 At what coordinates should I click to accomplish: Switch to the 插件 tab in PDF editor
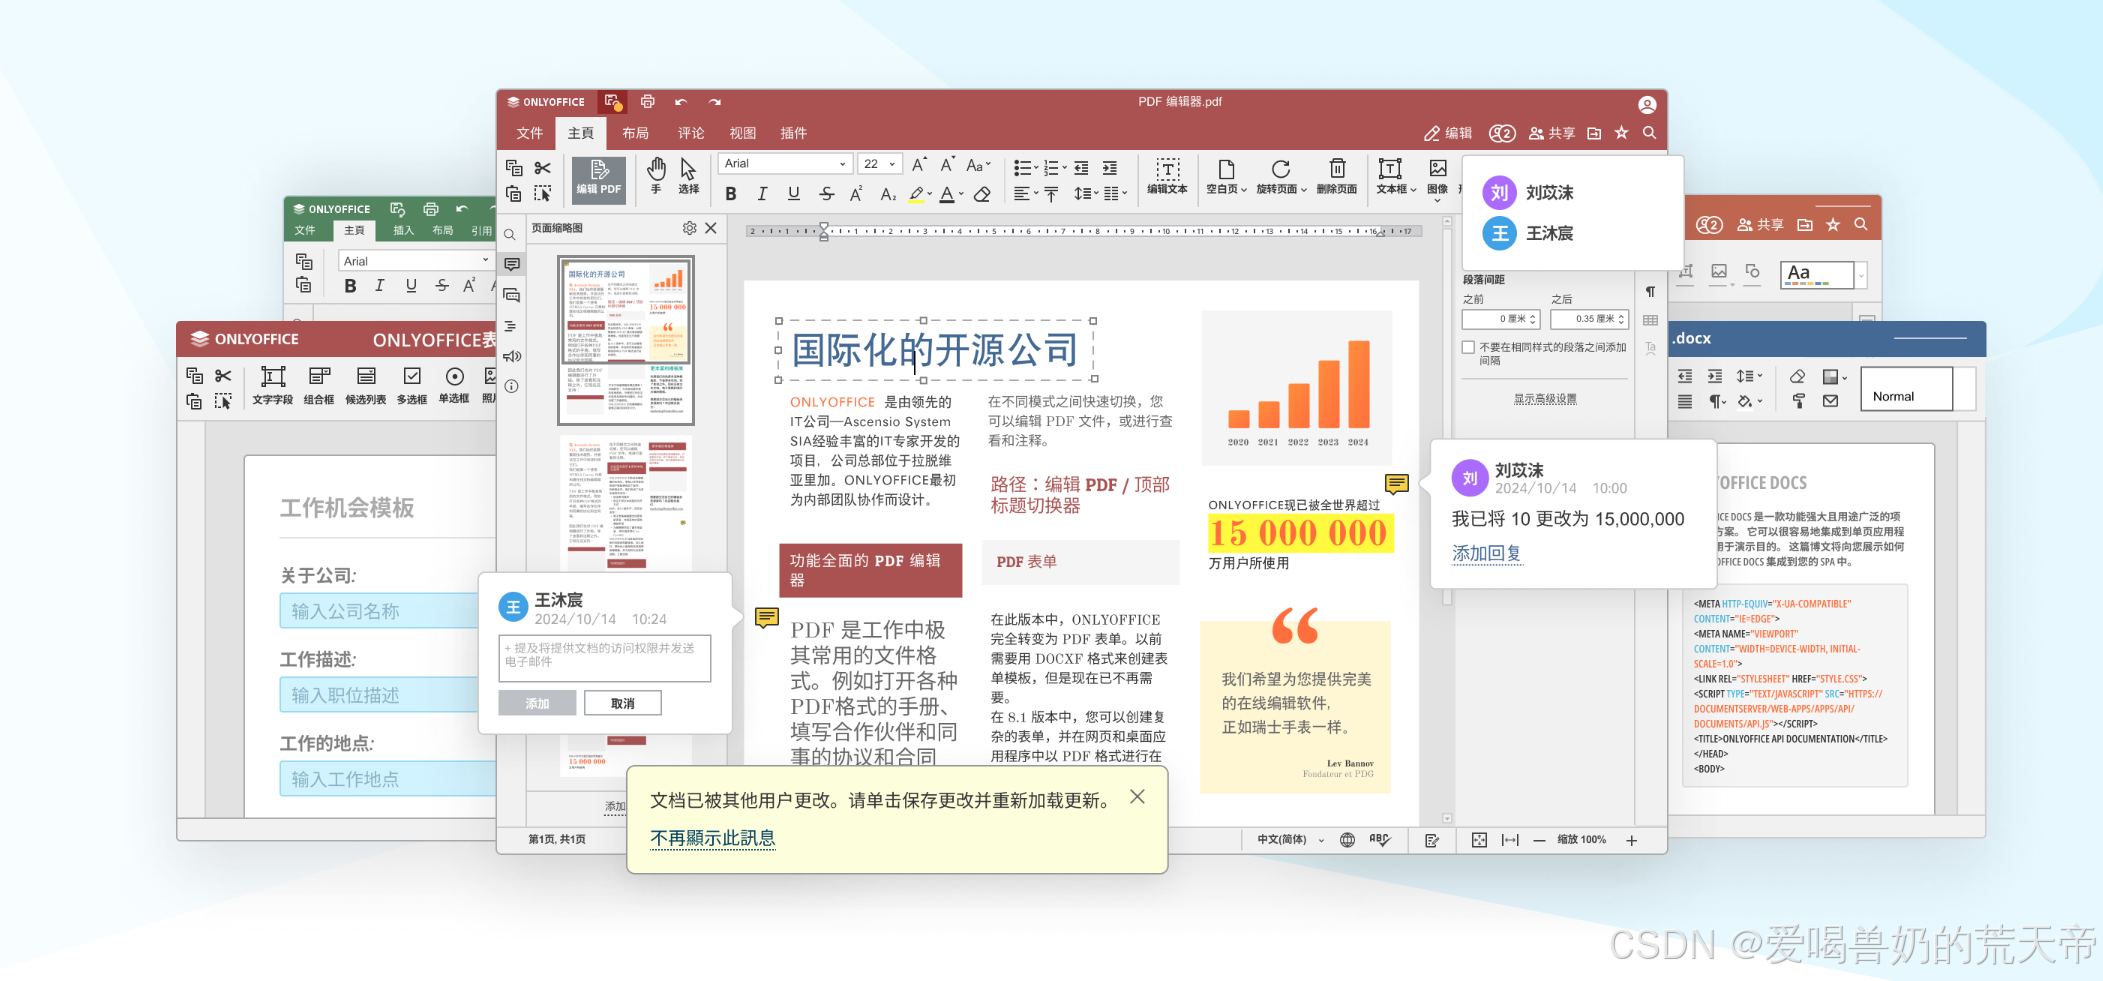click(794, 133)
